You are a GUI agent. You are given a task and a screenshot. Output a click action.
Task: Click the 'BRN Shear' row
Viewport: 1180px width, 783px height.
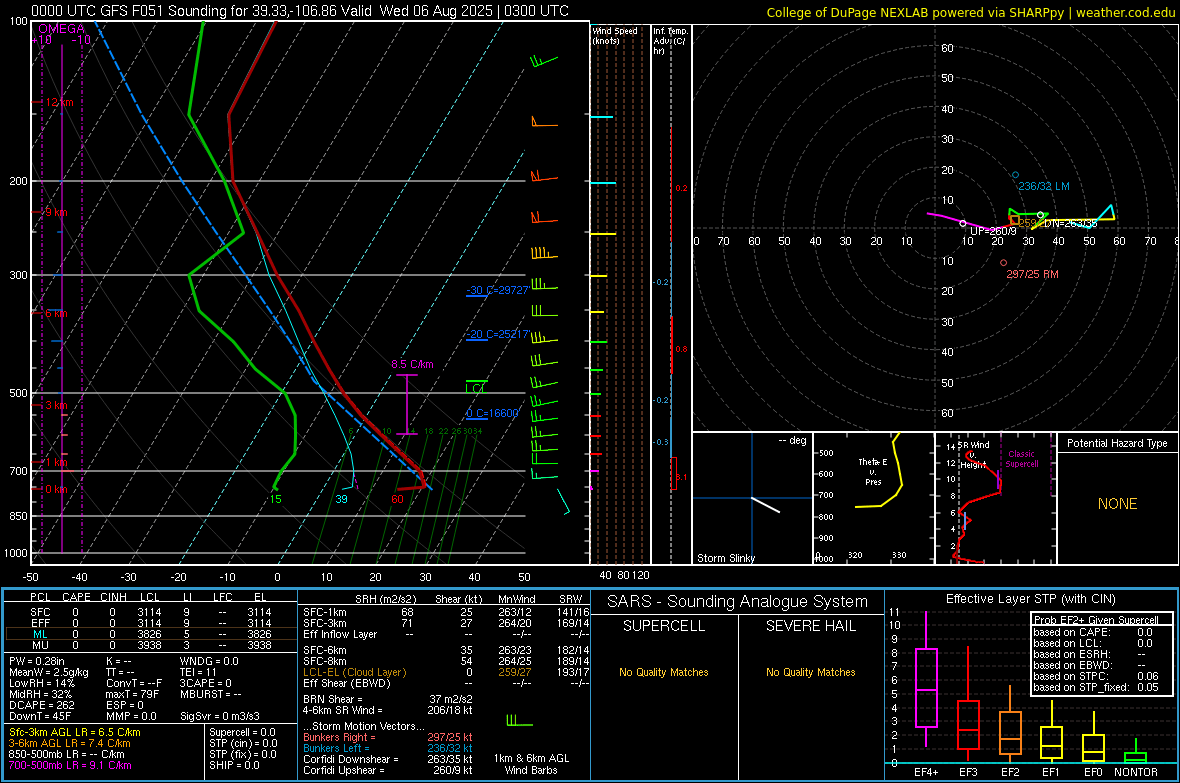point(388,699)
